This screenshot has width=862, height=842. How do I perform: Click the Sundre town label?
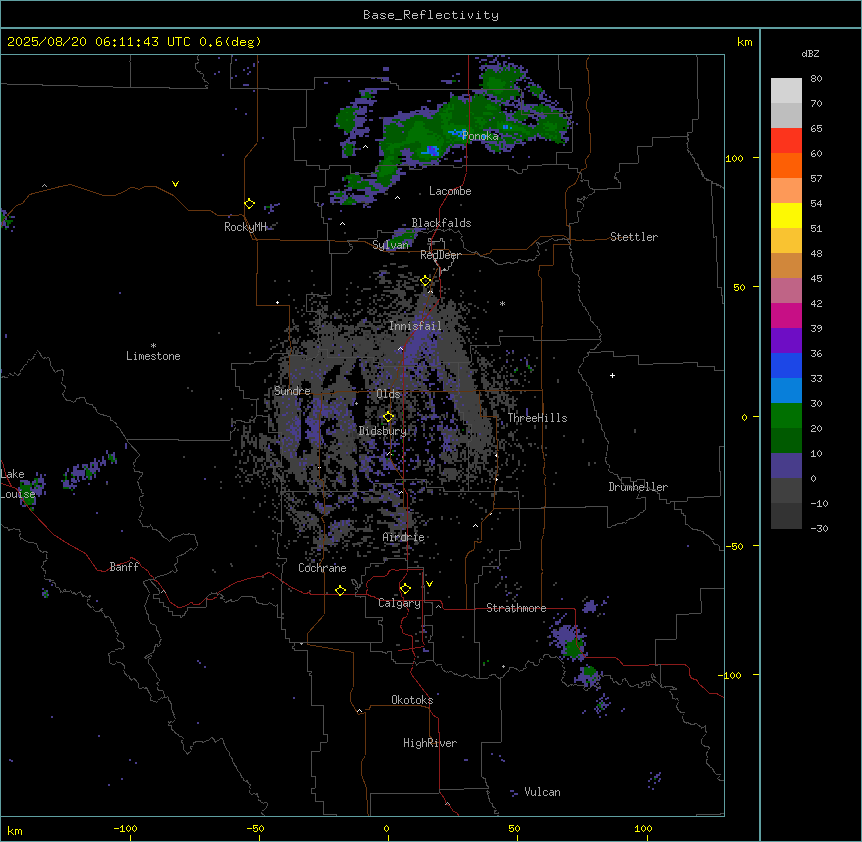(x=292, y=391)
